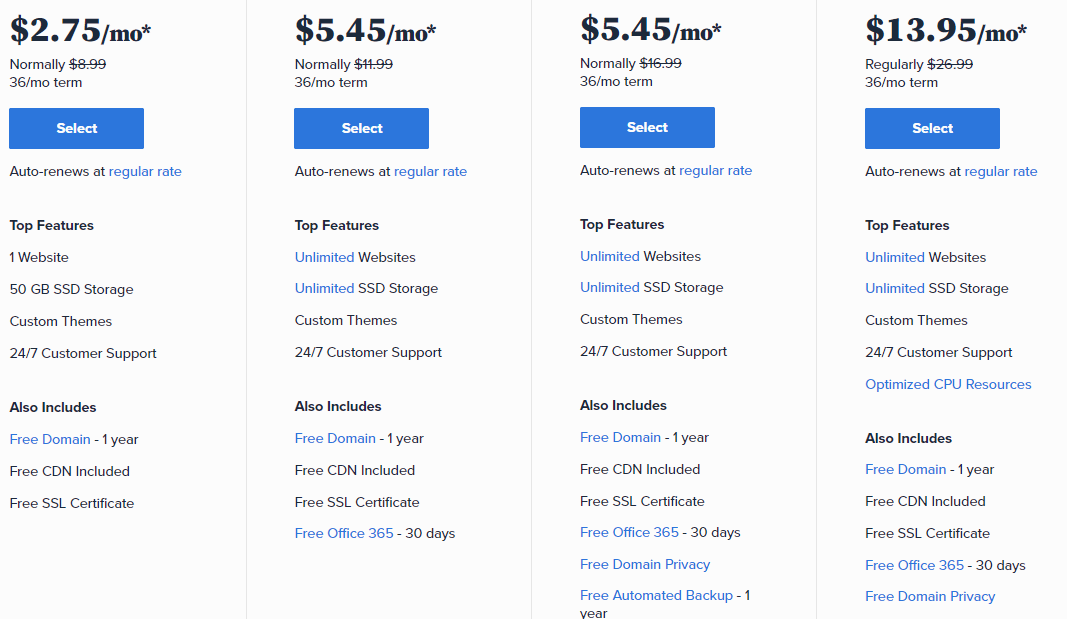Image resolution: width=1067 pixels, height=619 pixels.
Task: Open 'Free Domain' link in $13.95 plan
Action: [x=905, y=470]
